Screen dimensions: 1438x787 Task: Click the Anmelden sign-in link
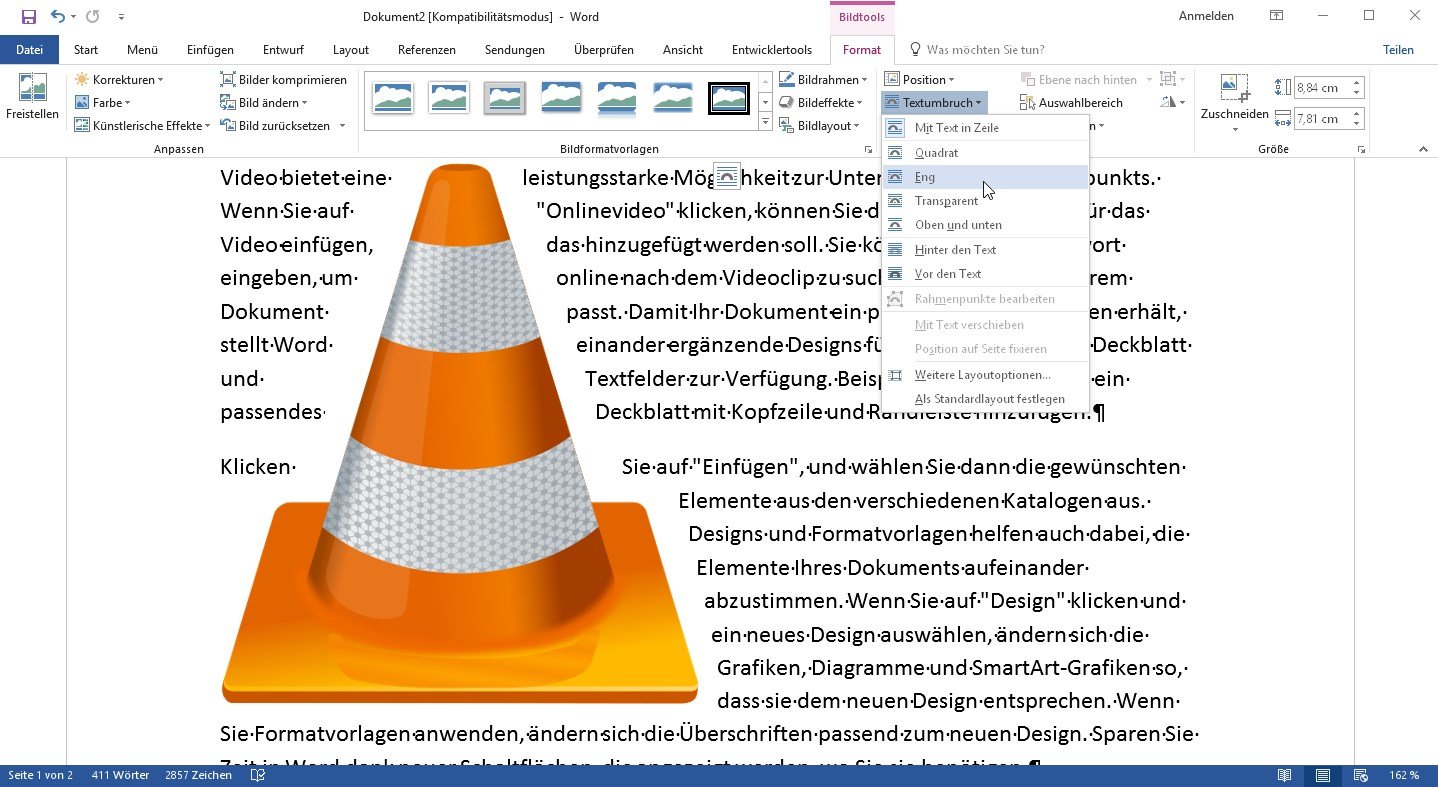pos(1206,16)
